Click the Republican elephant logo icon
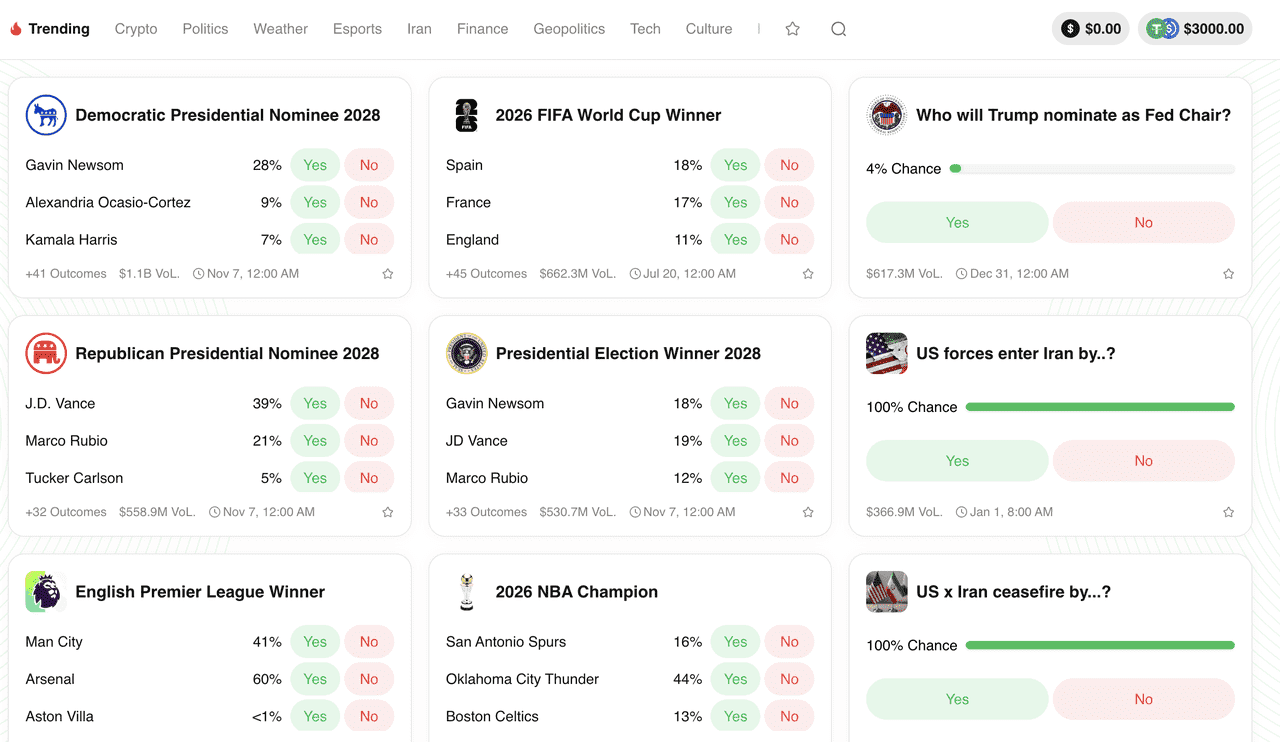 (x=46, y=353)
